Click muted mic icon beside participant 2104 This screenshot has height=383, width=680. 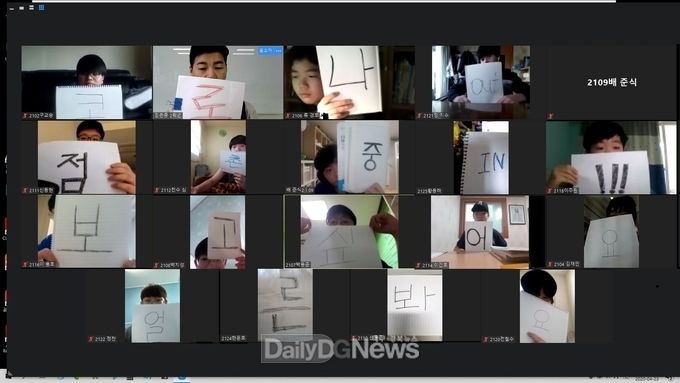(550, 264)
